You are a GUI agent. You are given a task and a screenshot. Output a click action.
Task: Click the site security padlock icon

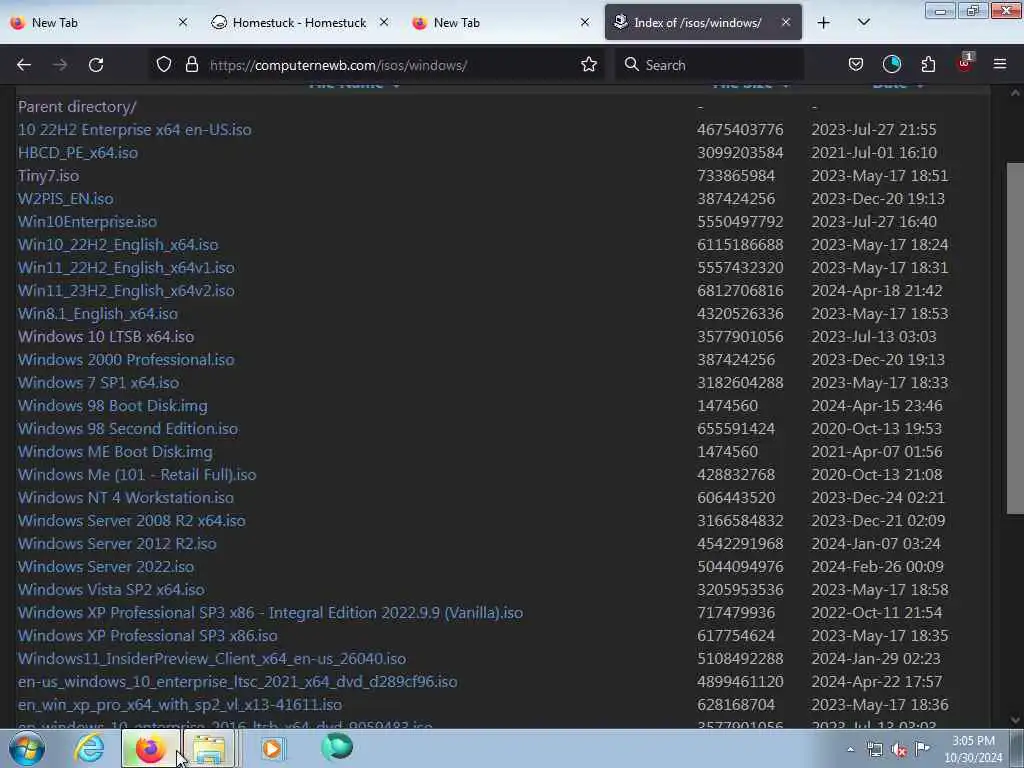click(191, 65)
